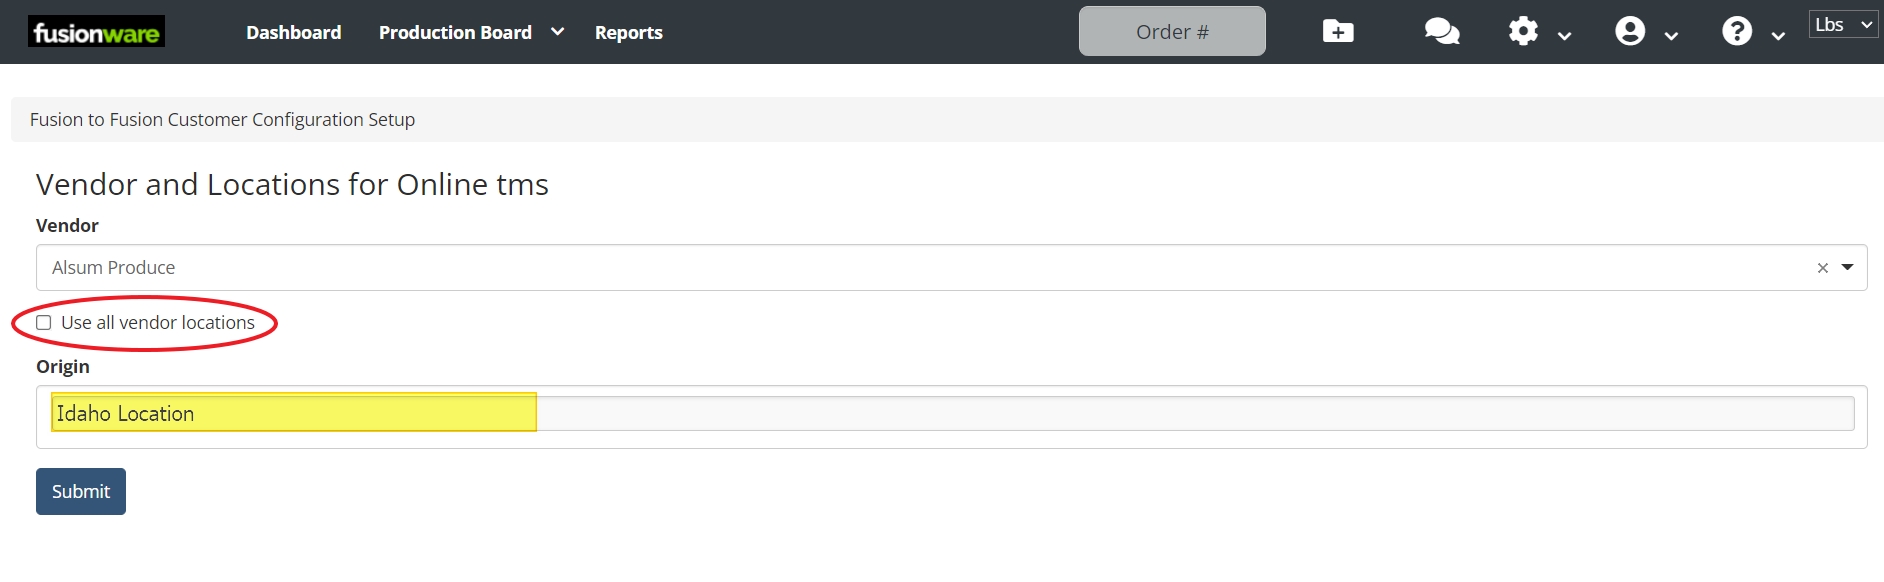Viewport: 1884px width, 582px height.
Task: Change the Lbs weight unit dropdown
Action: coord(1843,25)
